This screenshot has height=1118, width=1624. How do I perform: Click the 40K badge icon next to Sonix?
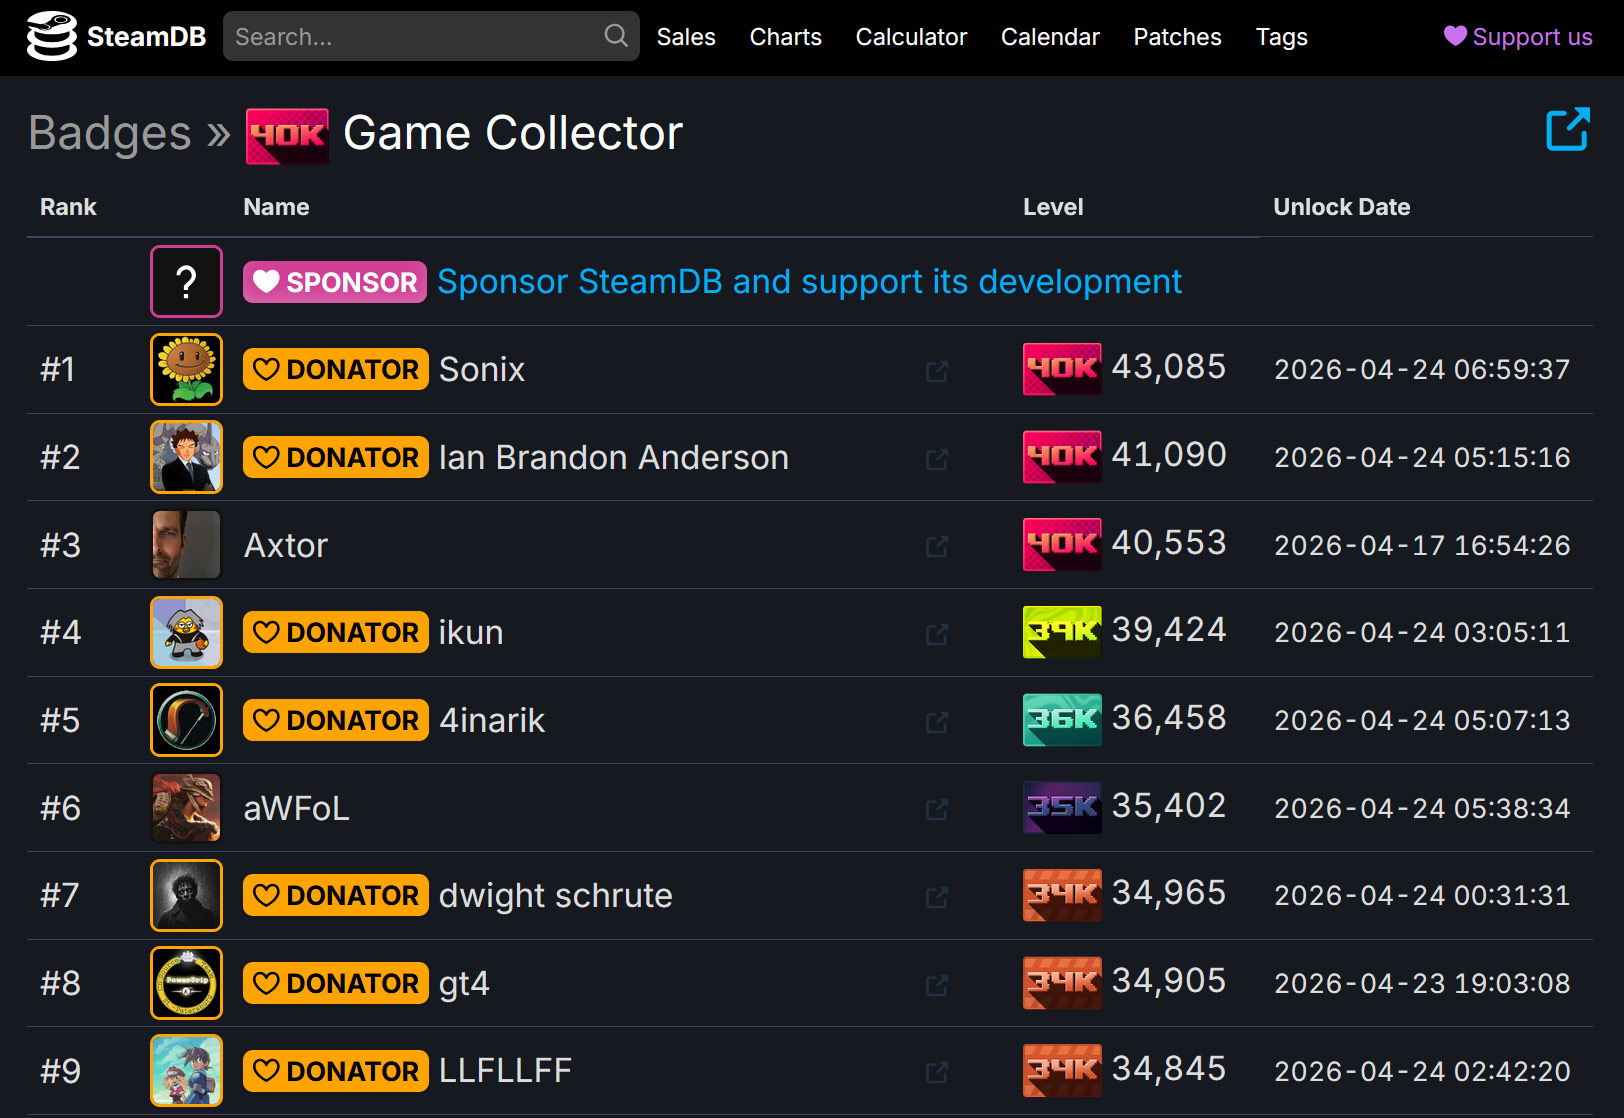(x=1061, y=369)
